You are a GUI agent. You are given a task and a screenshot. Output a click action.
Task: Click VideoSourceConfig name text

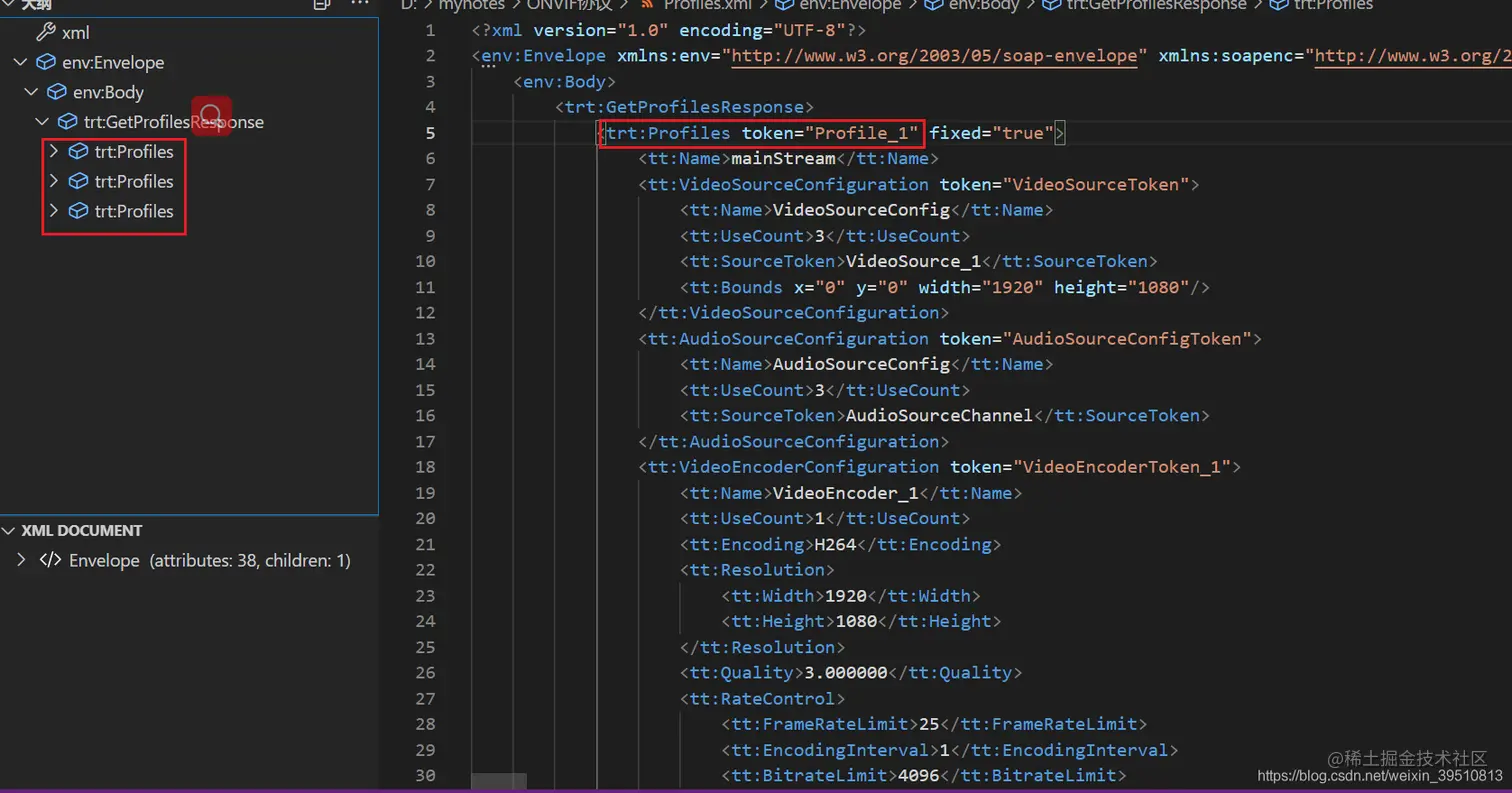[861, 210]
